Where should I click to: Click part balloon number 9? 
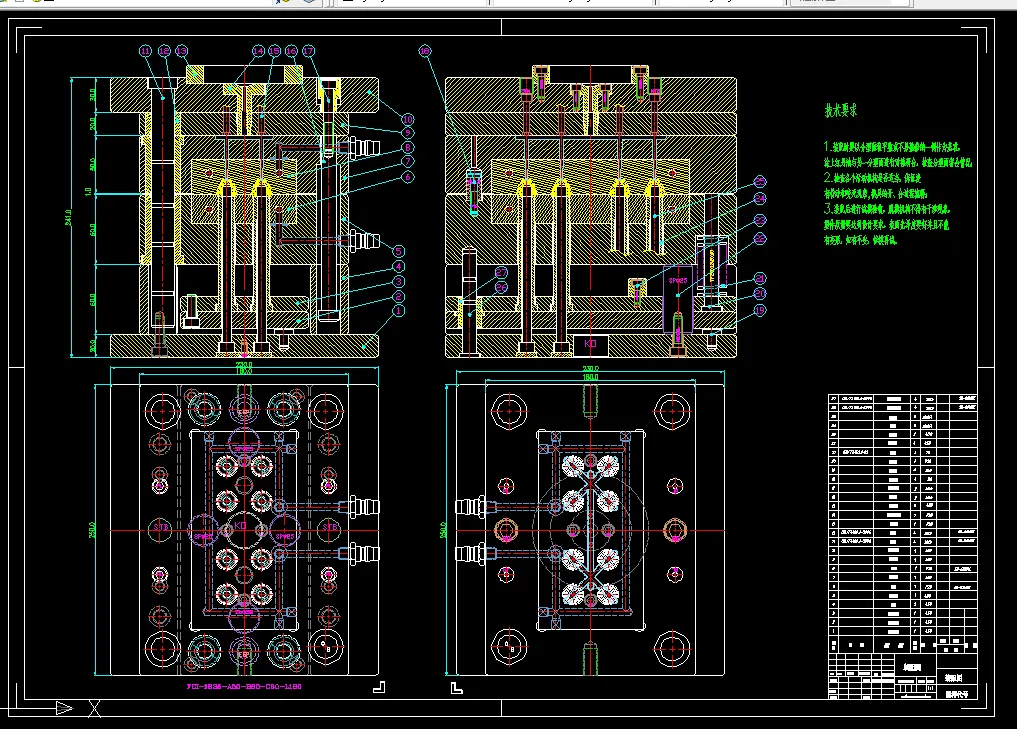pos(408,133)
